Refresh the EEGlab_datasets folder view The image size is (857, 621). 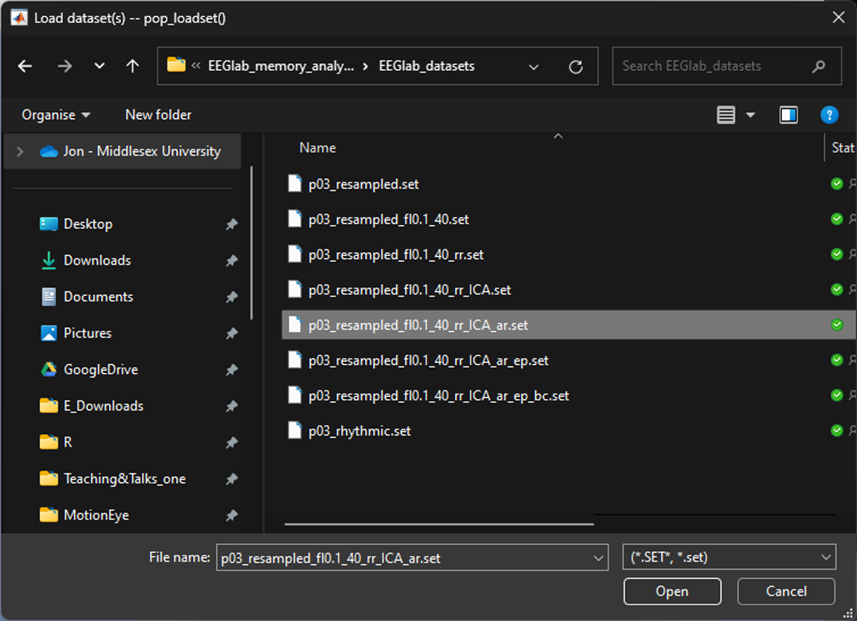[x=575, y=67]
